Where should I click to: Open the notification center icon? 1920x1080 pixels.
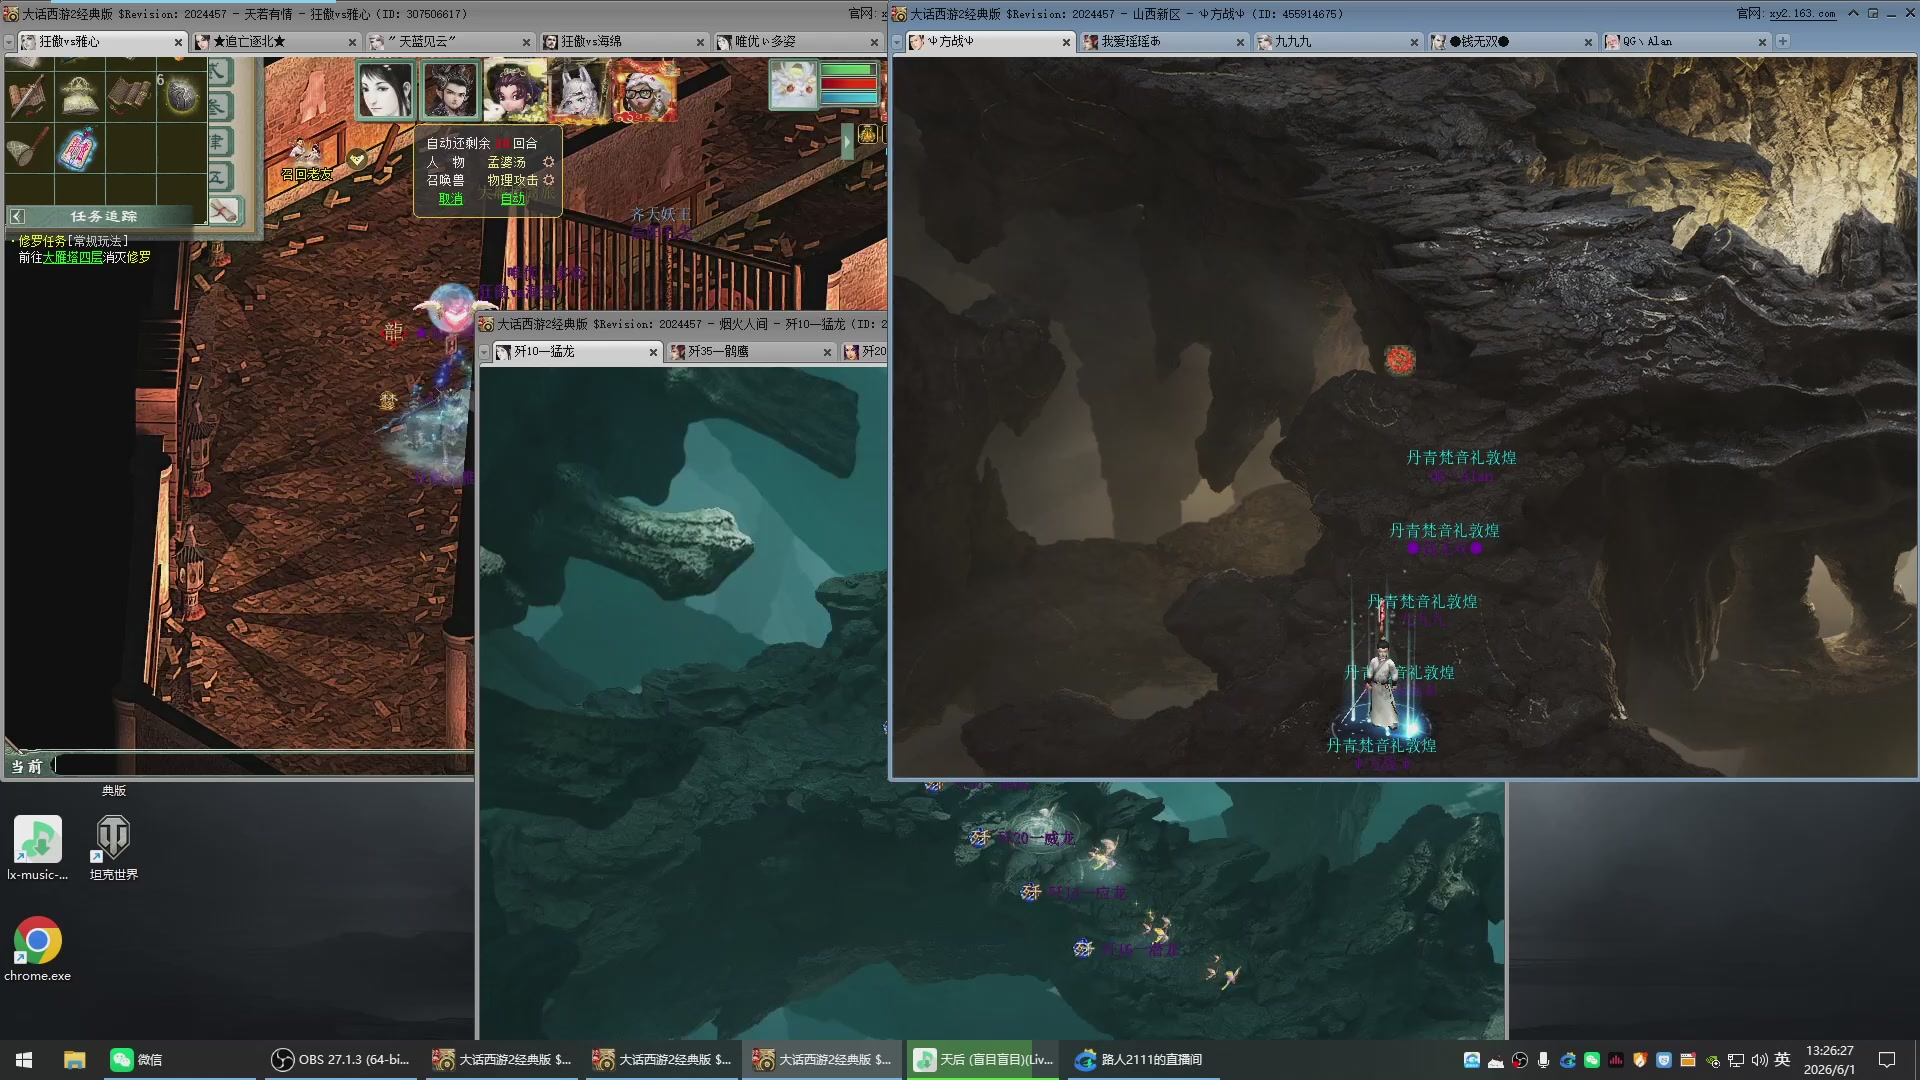(1887, 1060)
